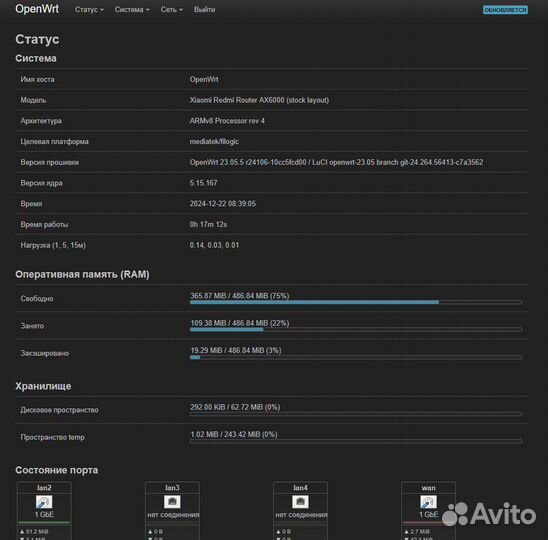Click the Версия ядра label
The height and width of the screenshot is (540, 548).
point(41,183)
